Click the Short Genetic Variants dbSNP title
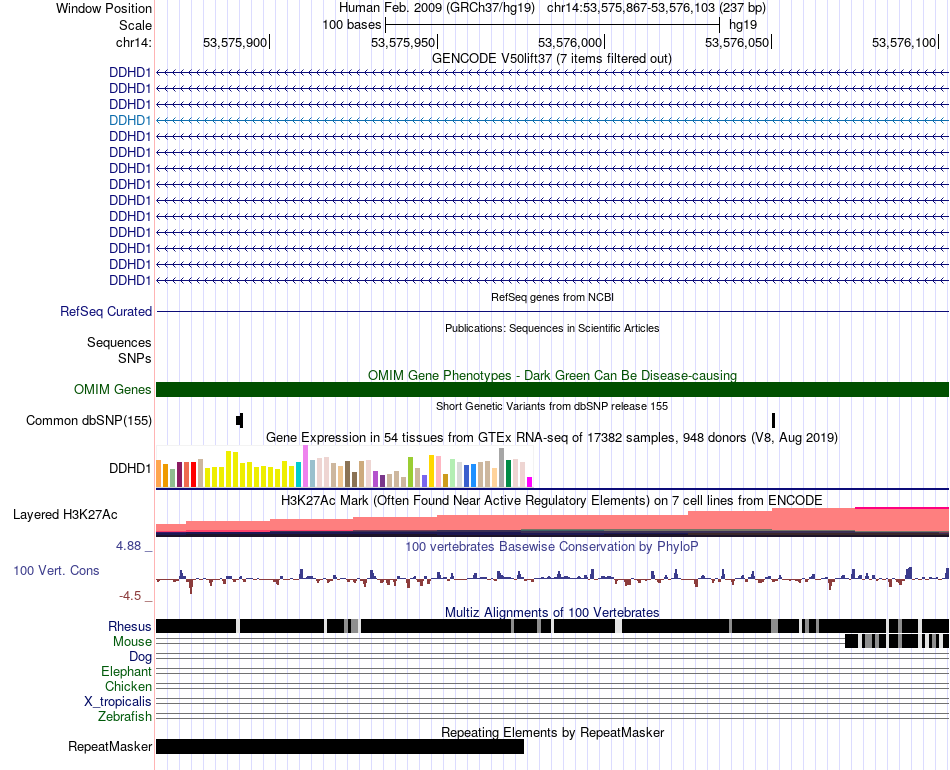Screen dimensions: 950x770 pos(552,407)
